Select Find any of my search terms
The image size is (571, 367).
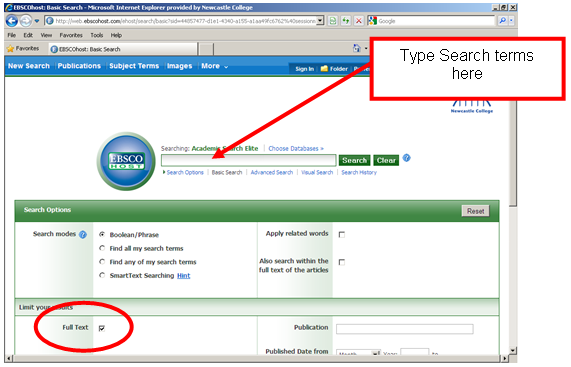click(102, 261)
